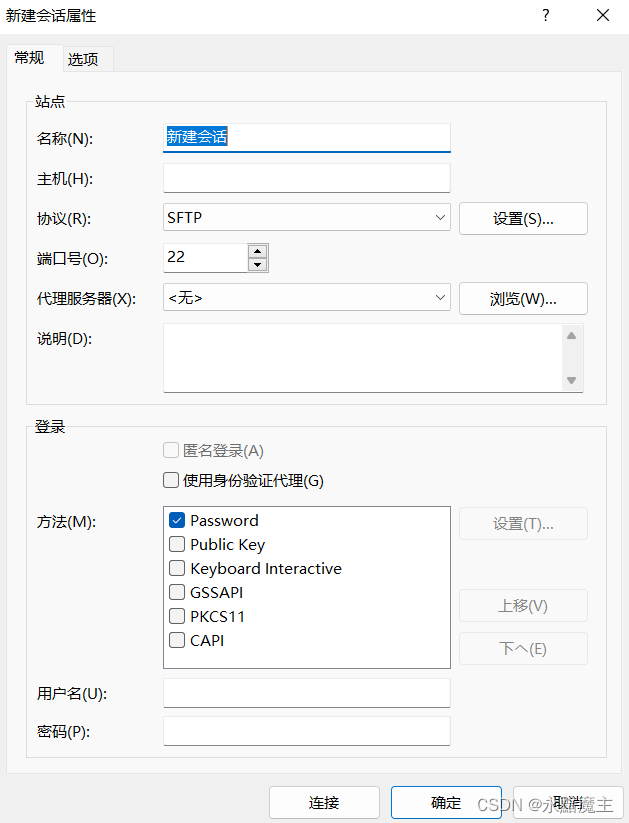
Task: Click the 设置(S)... protocol button
Action: [x=523, y=218]
